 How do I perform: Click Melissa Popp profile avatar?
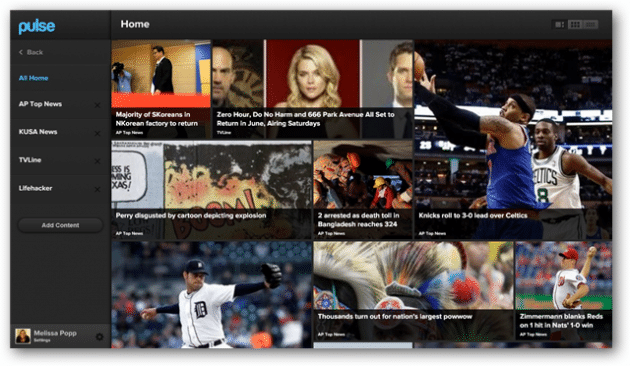point(23,336)
